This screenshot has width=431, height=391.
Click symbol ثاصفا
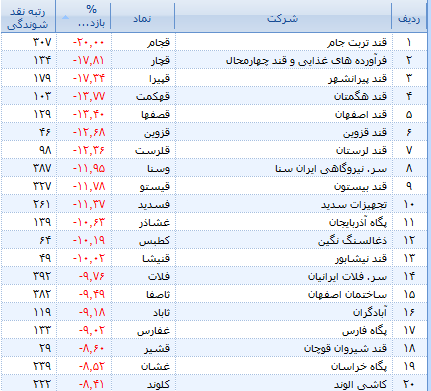click(x=158, y=294)
